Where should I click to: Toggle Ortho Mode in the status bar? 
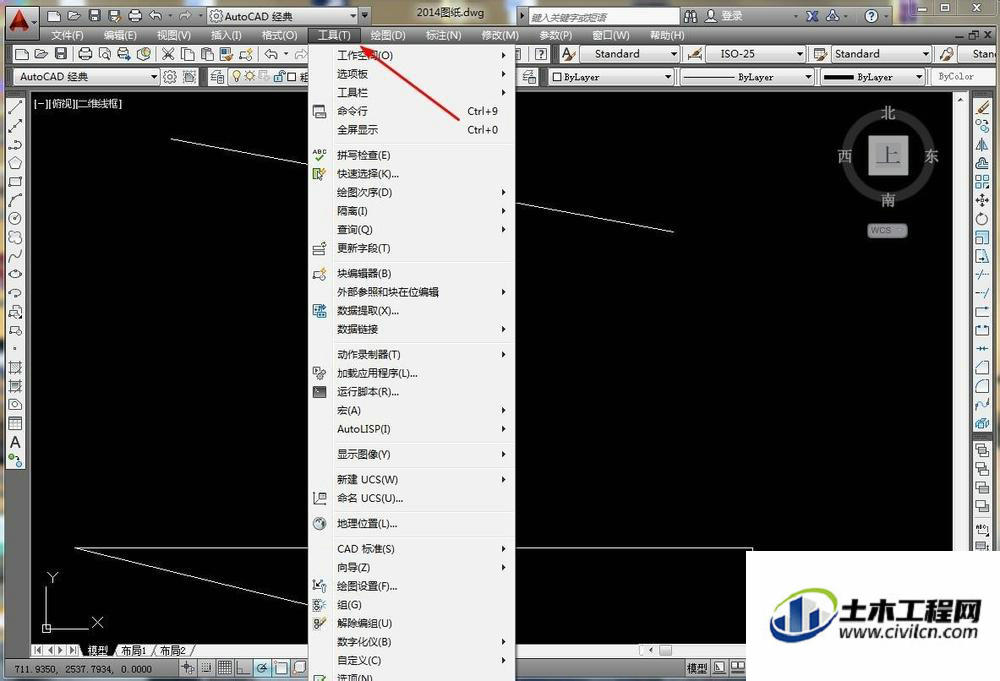coord(243,668)
